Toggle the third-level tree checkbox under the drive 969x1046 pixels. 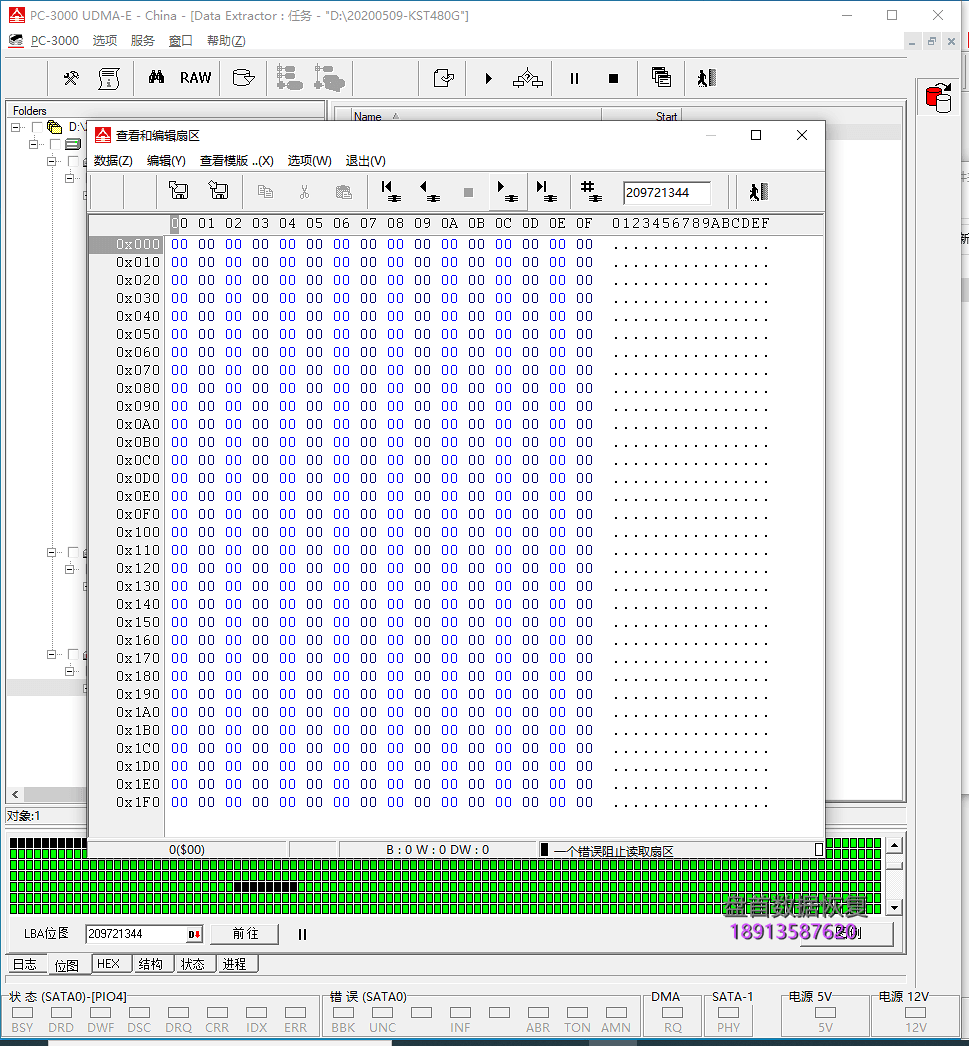pos(73,161)
